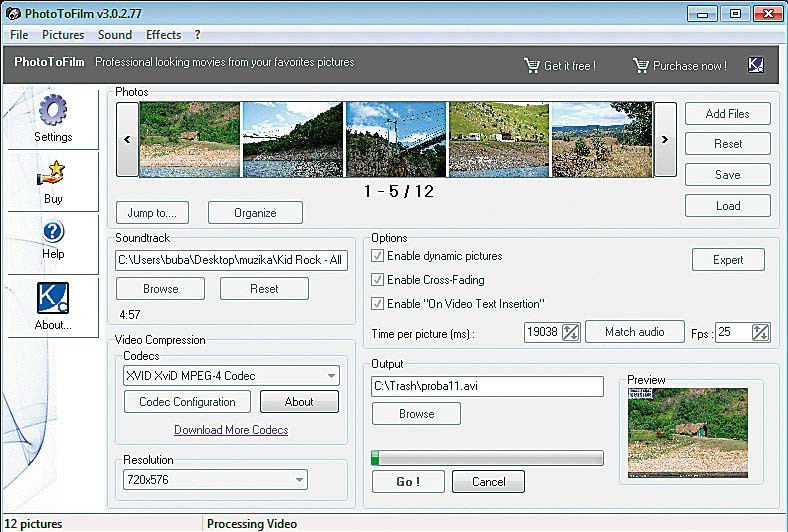This screenshot has height=532, width=788.
Task: Select the fourth photo thumbnail with white buildings
Action: point(499,139)
